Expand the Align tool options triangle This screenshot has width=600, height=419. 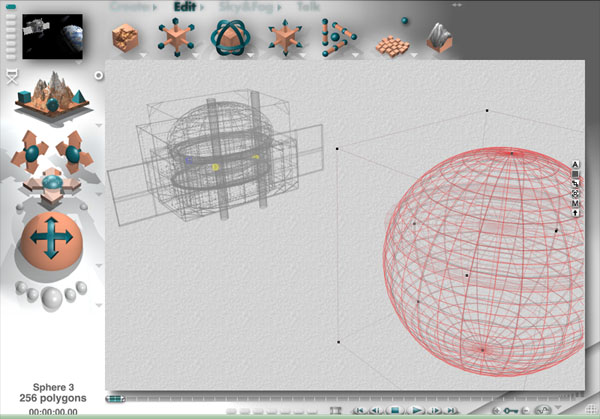[358, 54]
